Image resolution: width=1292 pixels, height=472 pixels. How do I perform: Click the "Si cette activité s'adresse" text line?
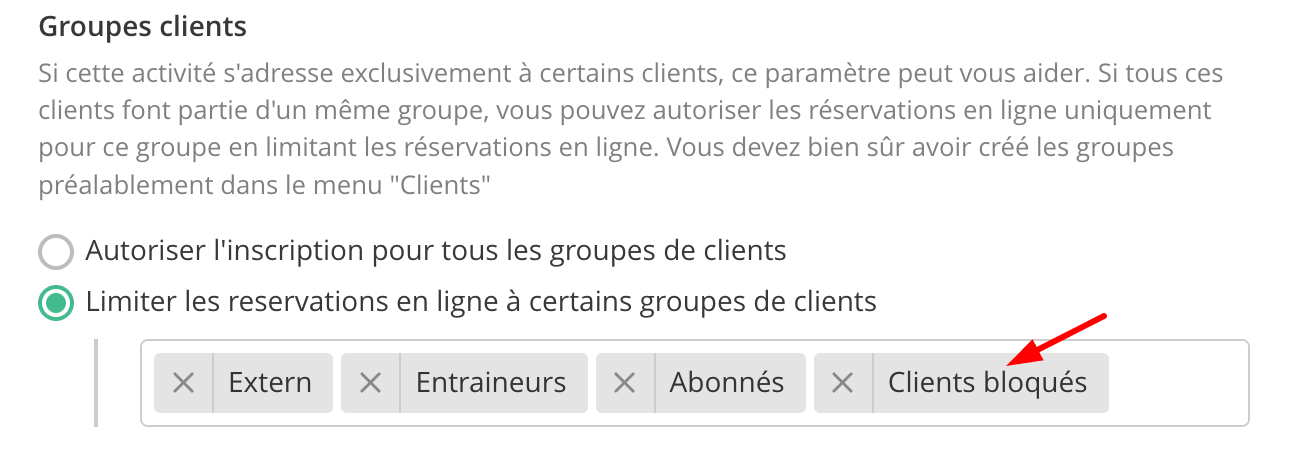631,75
